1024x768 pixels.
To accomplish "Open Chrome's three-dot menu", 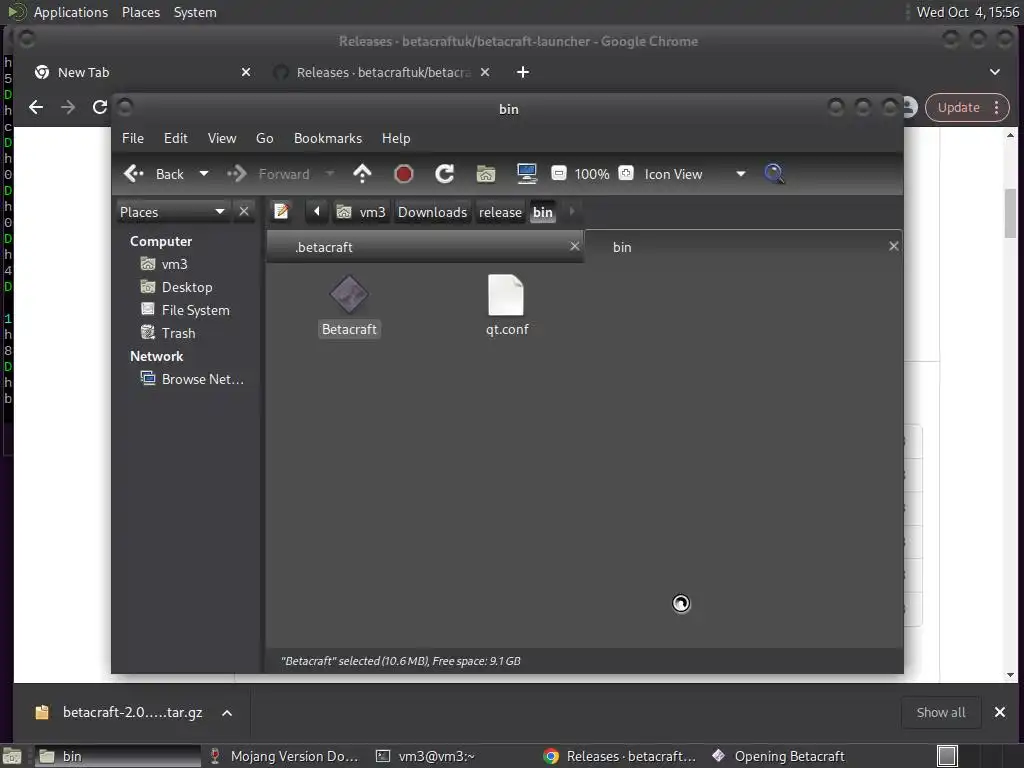I will (997, 108).
